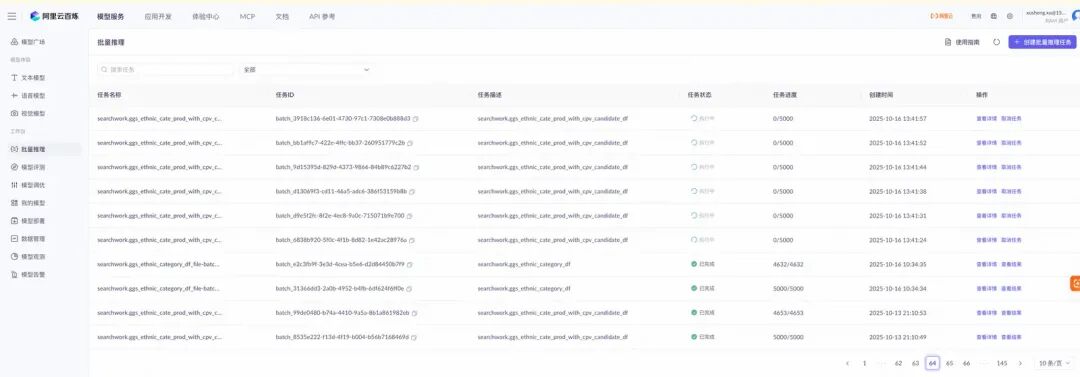The image size is (1080, 377).
Task: Click progress value 4653/4653
Action: point(788,313)
